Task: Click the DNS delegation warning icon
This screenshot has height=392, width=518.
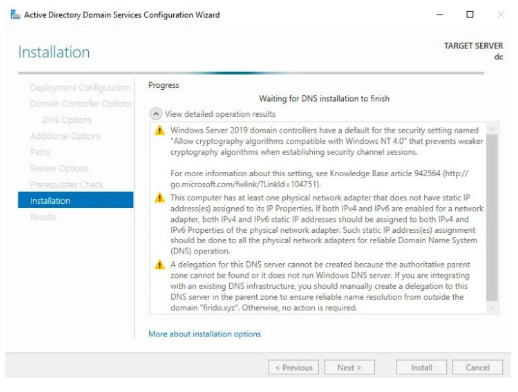Action: (160, 265)
